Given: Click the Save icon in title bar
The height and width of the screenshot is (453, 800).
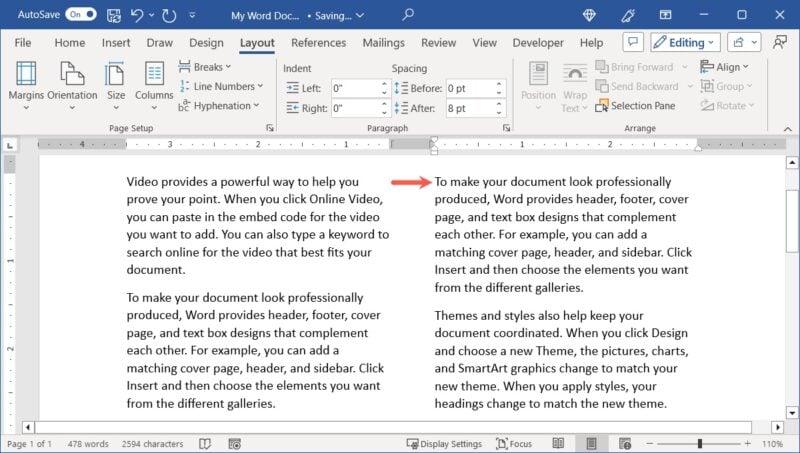Looking at the screenshot, I should (114, 15).
